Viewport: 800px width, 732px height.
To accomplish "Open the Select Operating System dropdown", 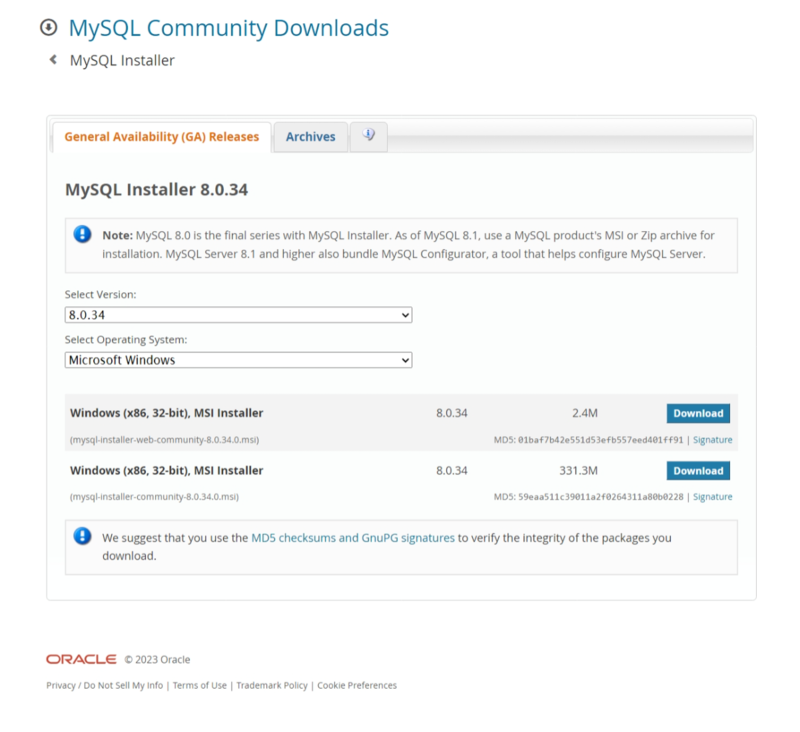I will (238, 360).
